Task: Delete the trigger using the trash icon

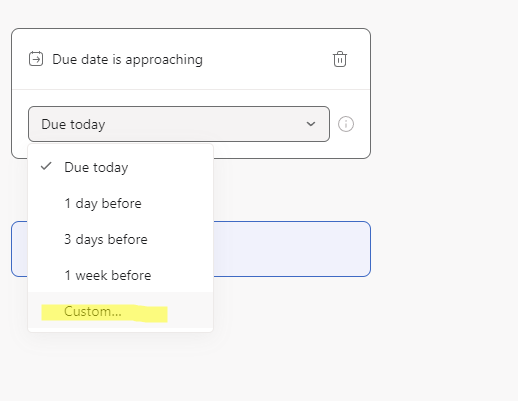Action: (340, 59)
